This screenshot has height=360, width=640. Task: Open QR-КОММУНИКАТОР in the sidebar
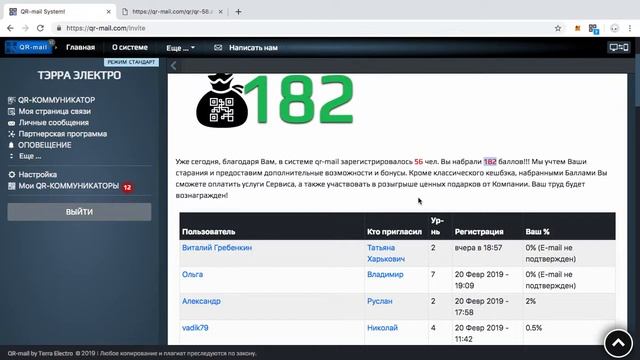click(56, 100)
